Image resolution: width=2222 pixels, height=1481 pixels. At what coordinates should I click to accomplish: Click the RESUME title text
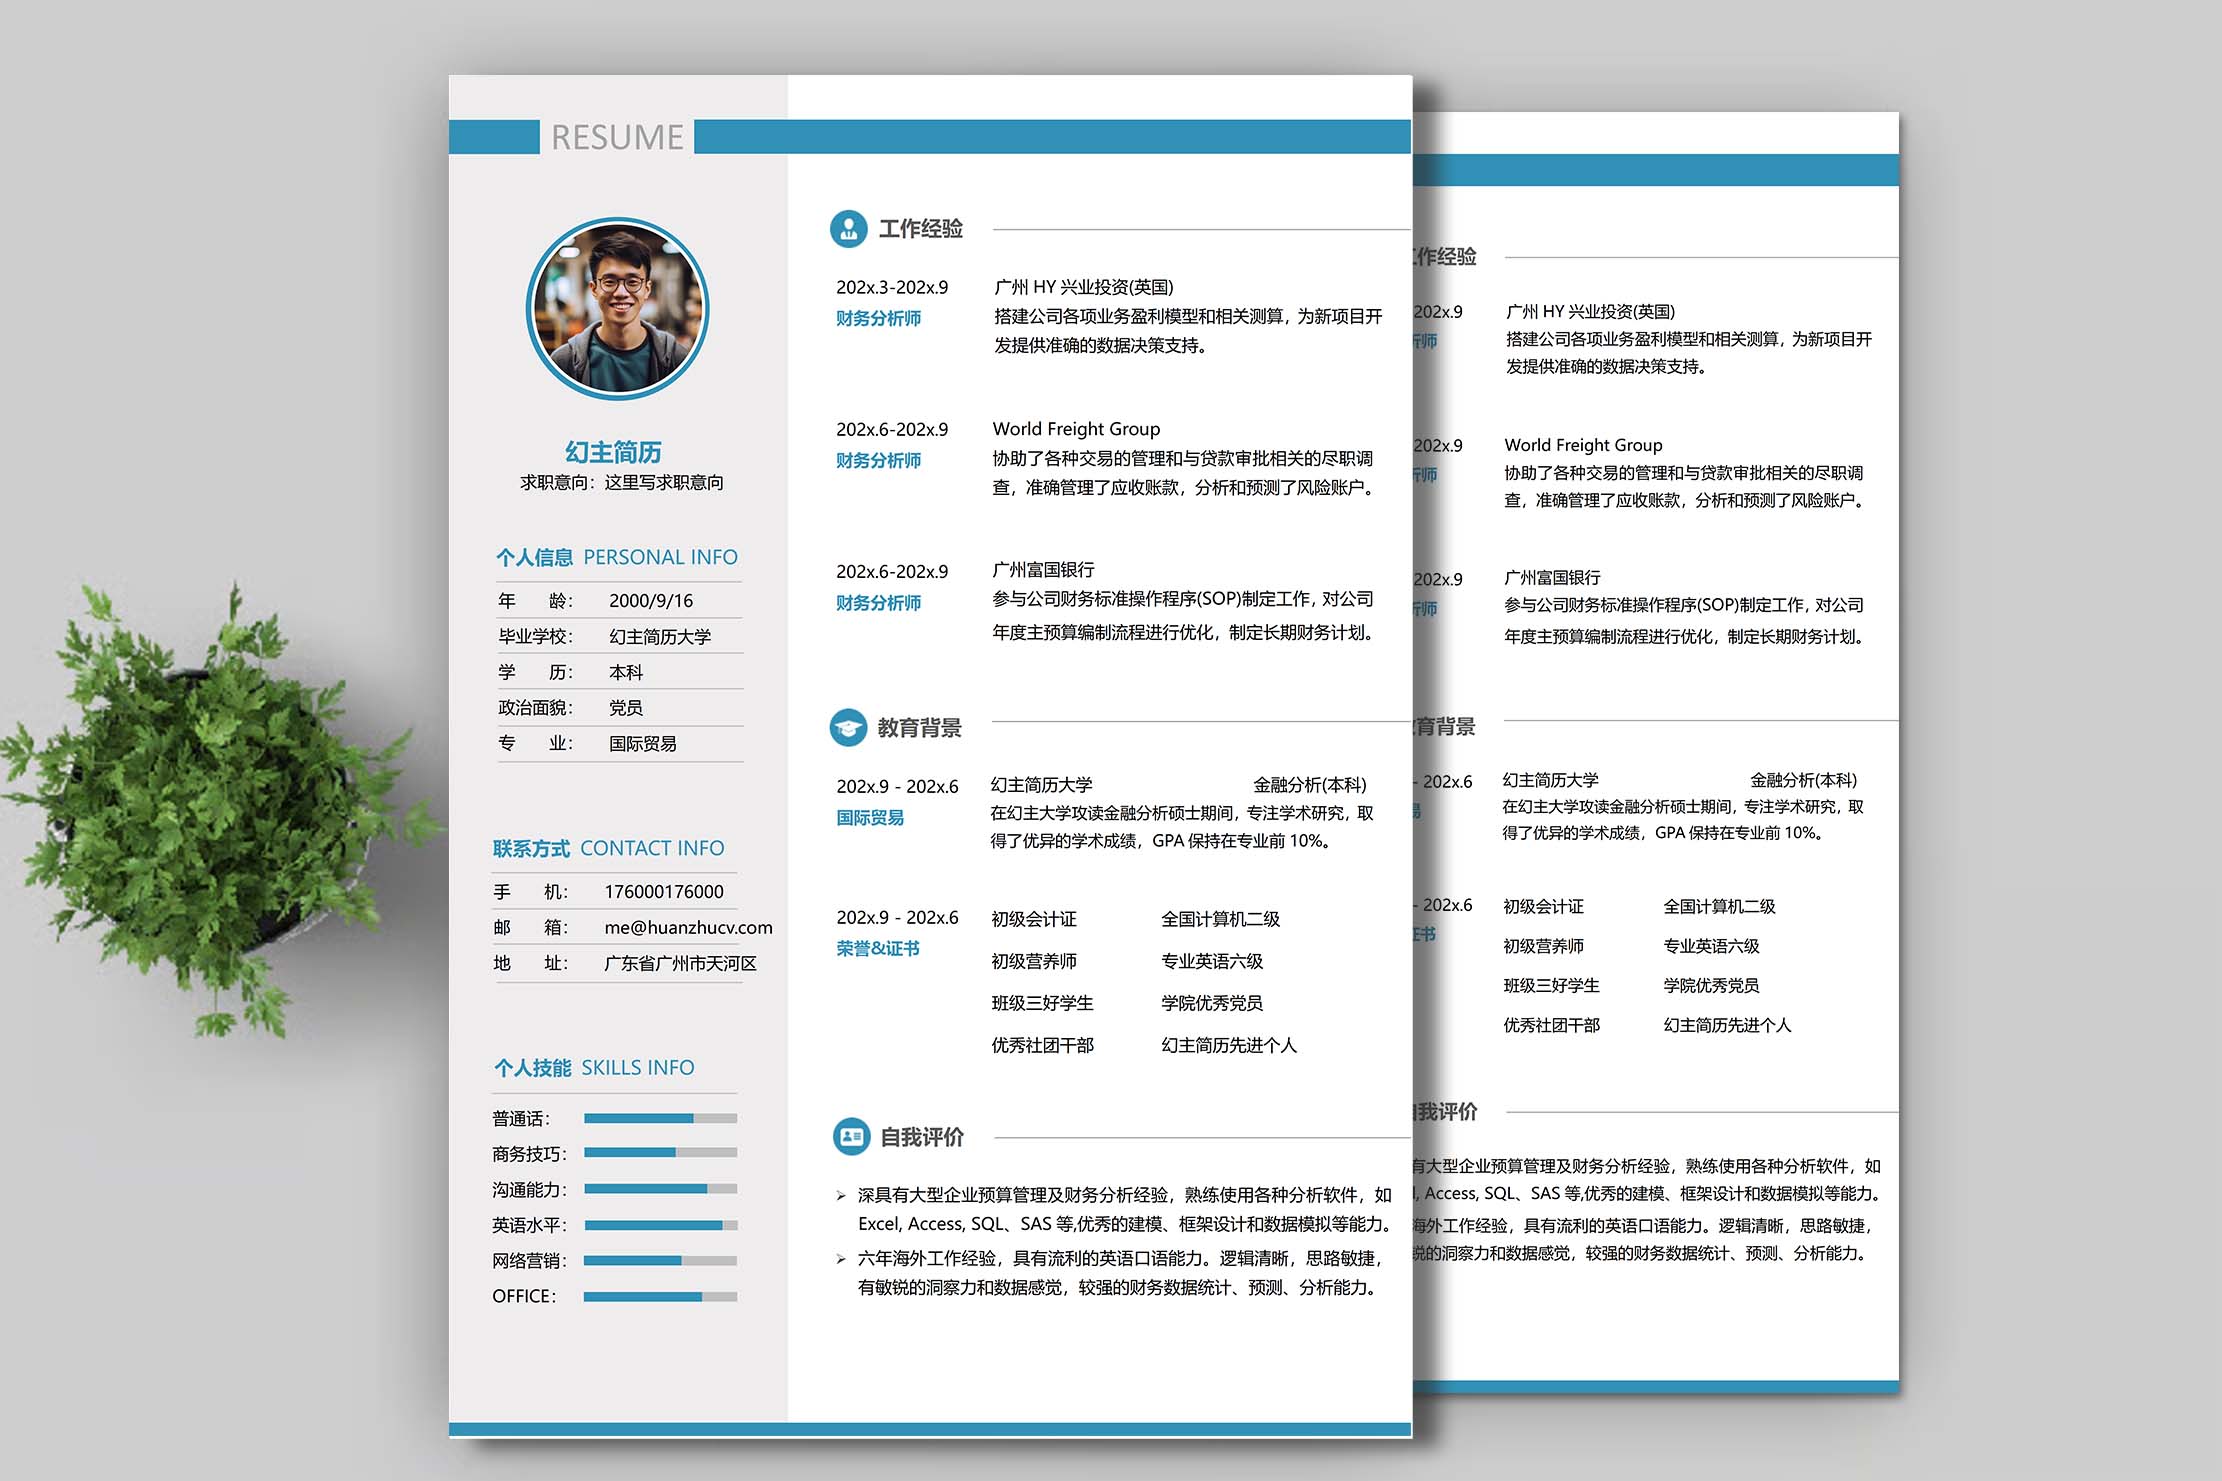pyautogui.click(x=617, y=137)
